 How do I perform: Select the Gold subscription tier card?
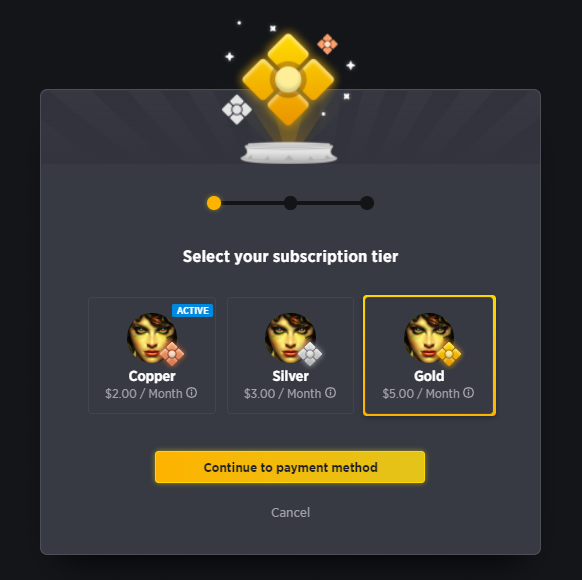(x=429, y=355)
